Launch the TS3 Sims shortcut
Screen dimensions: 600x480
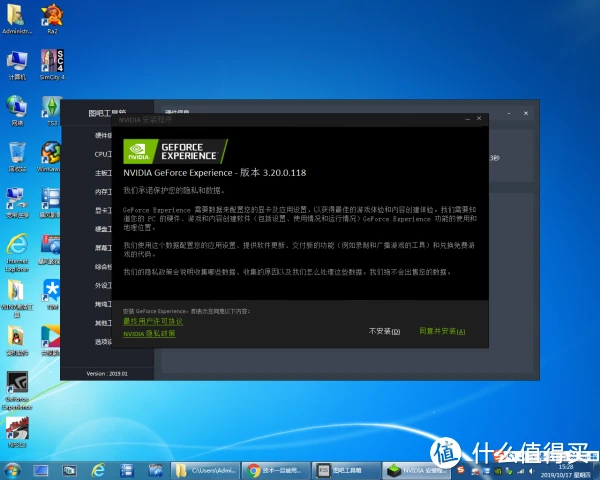pos(52,111)
